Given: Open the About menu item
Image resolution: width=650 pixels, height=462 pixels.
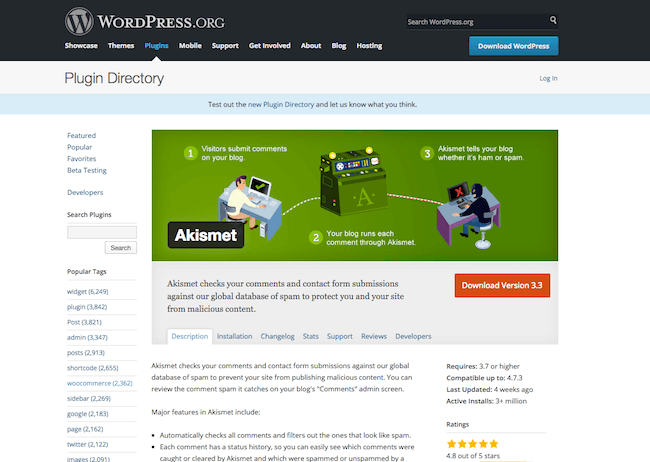Looking at the screenshot, I should (x=311, y=46).
